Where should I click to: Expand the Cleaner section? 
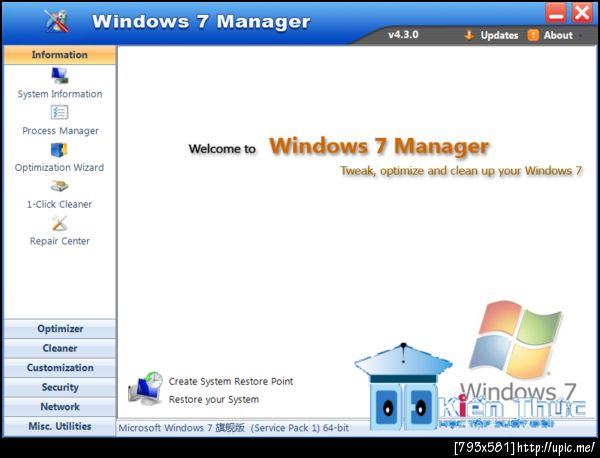coord(60,348)
